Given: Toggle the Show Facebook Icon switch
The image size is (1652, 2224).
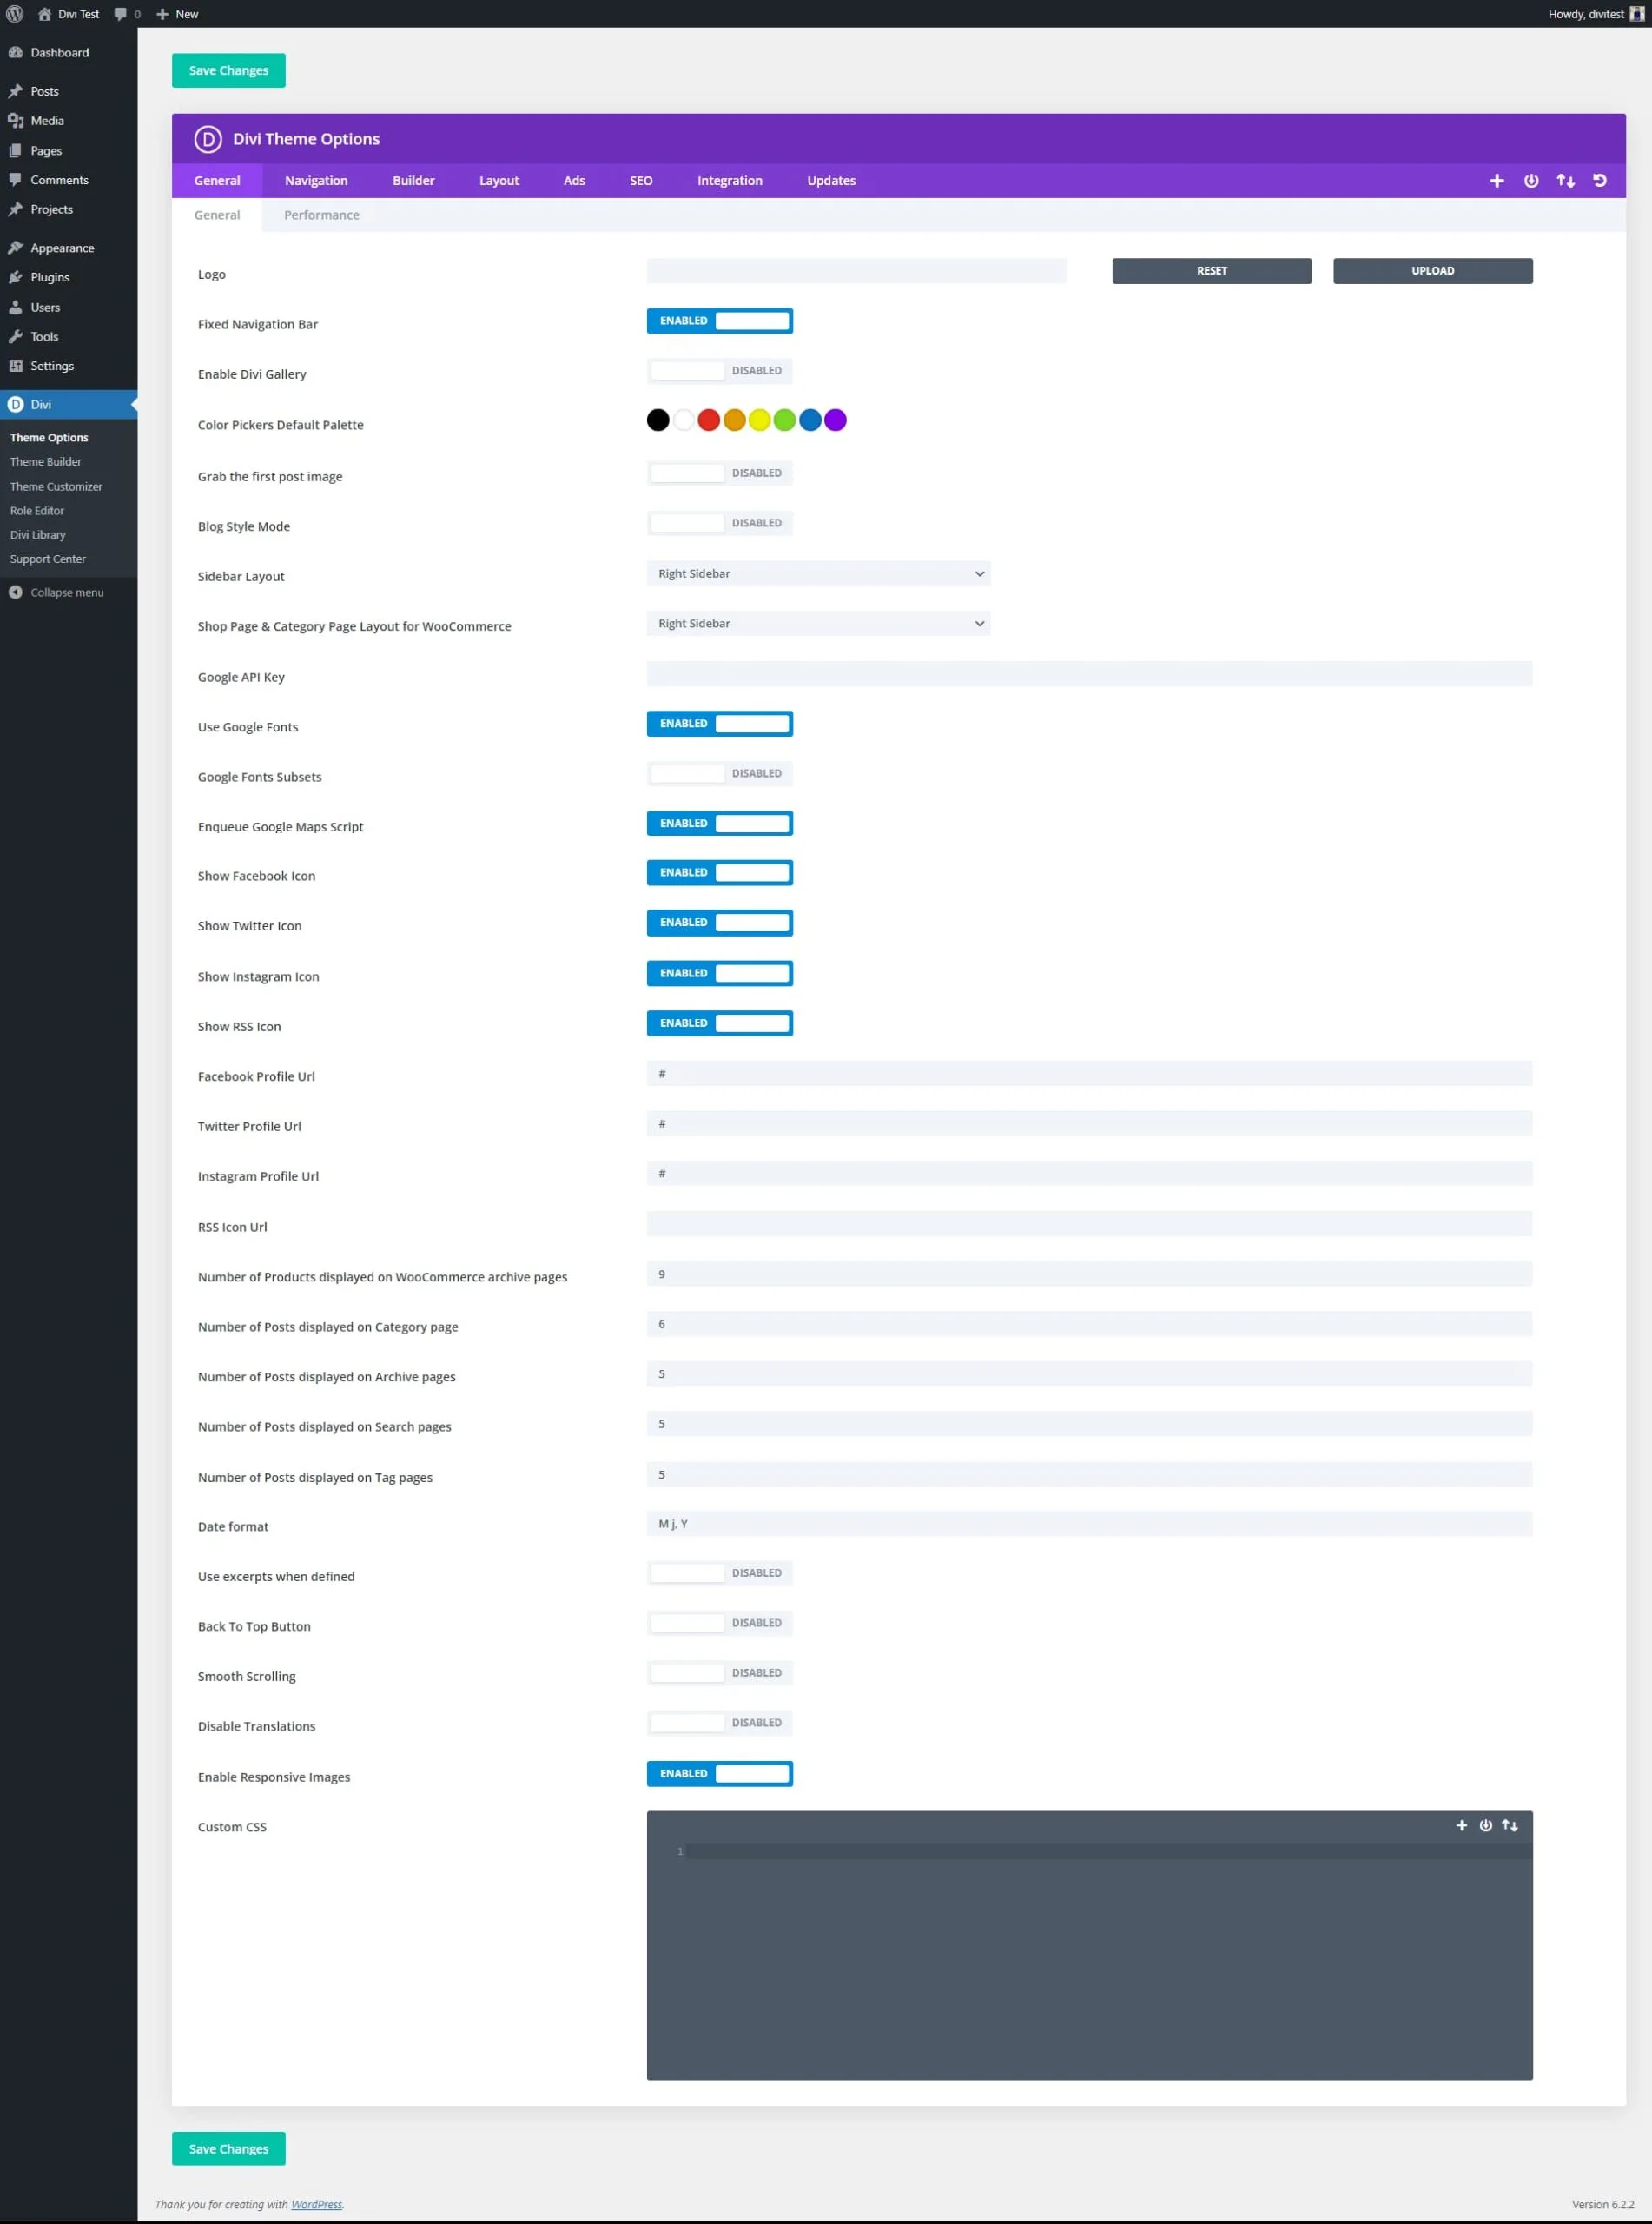Looking at the screenshot, I should pyautogui.click(x=720, y=873).
